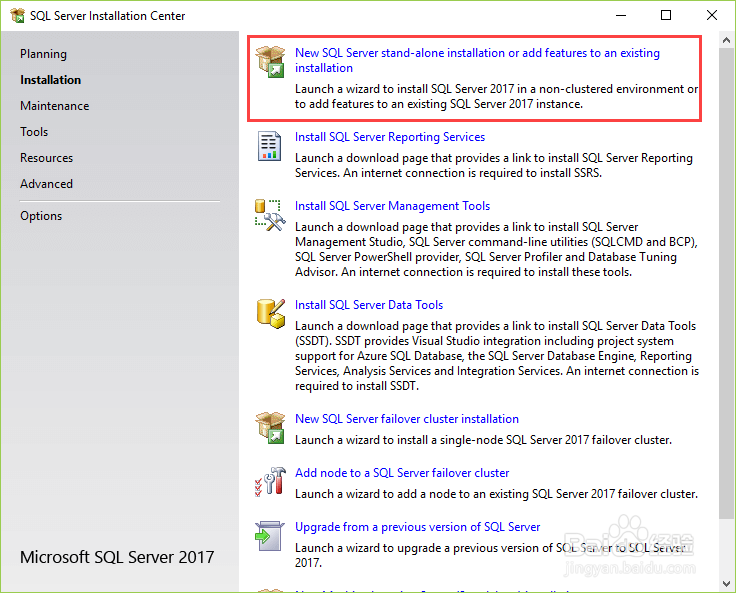736x593 pixels.
Task: Launch New SQL Server stand-alone installation link
Action: [x=477, y=61]
